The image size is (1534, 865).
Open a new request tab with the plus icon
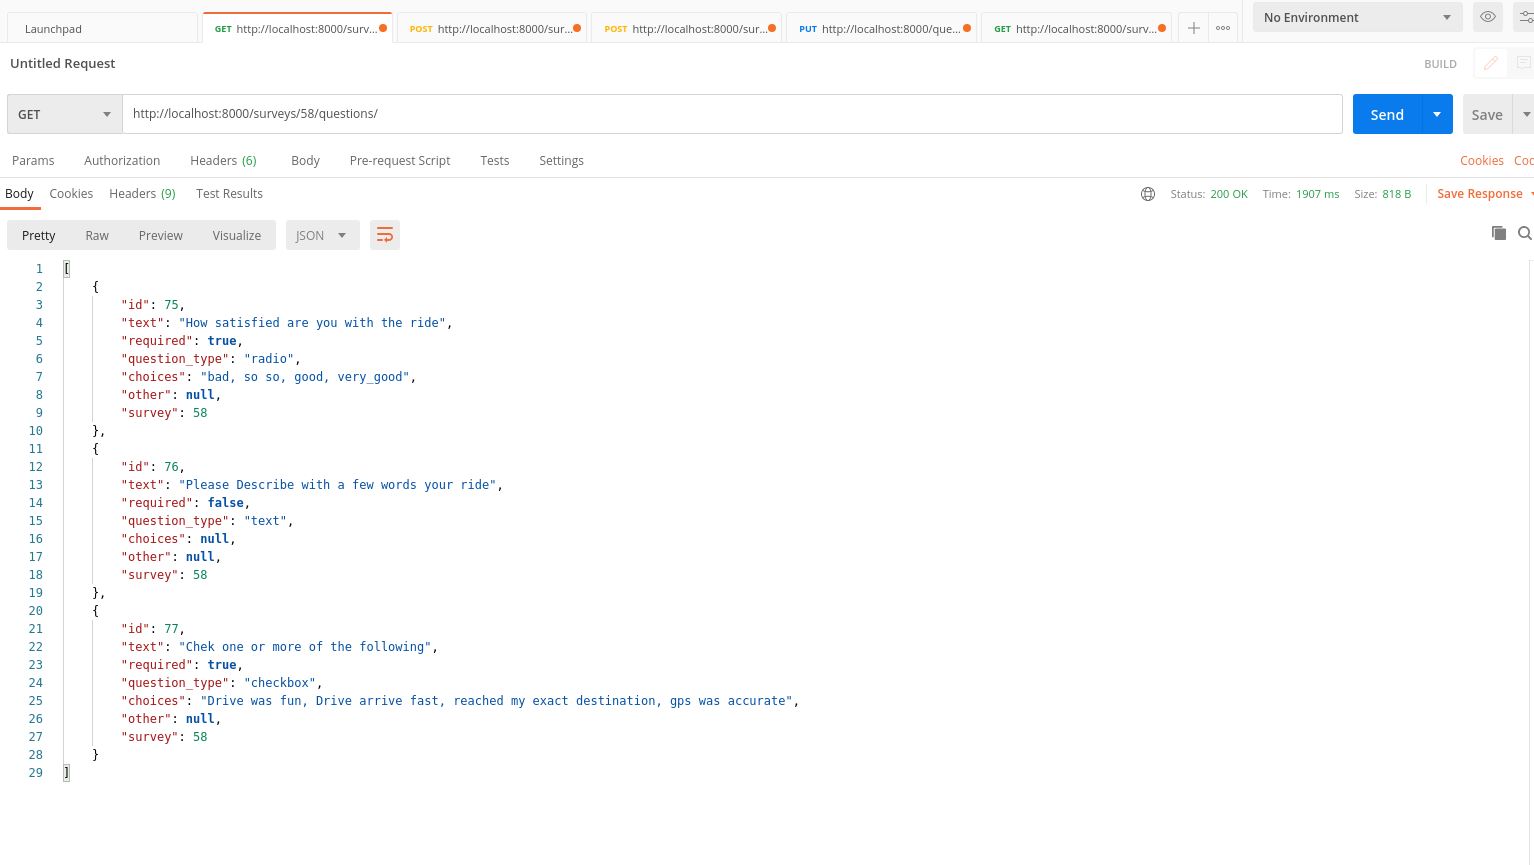pos(1193,28)
